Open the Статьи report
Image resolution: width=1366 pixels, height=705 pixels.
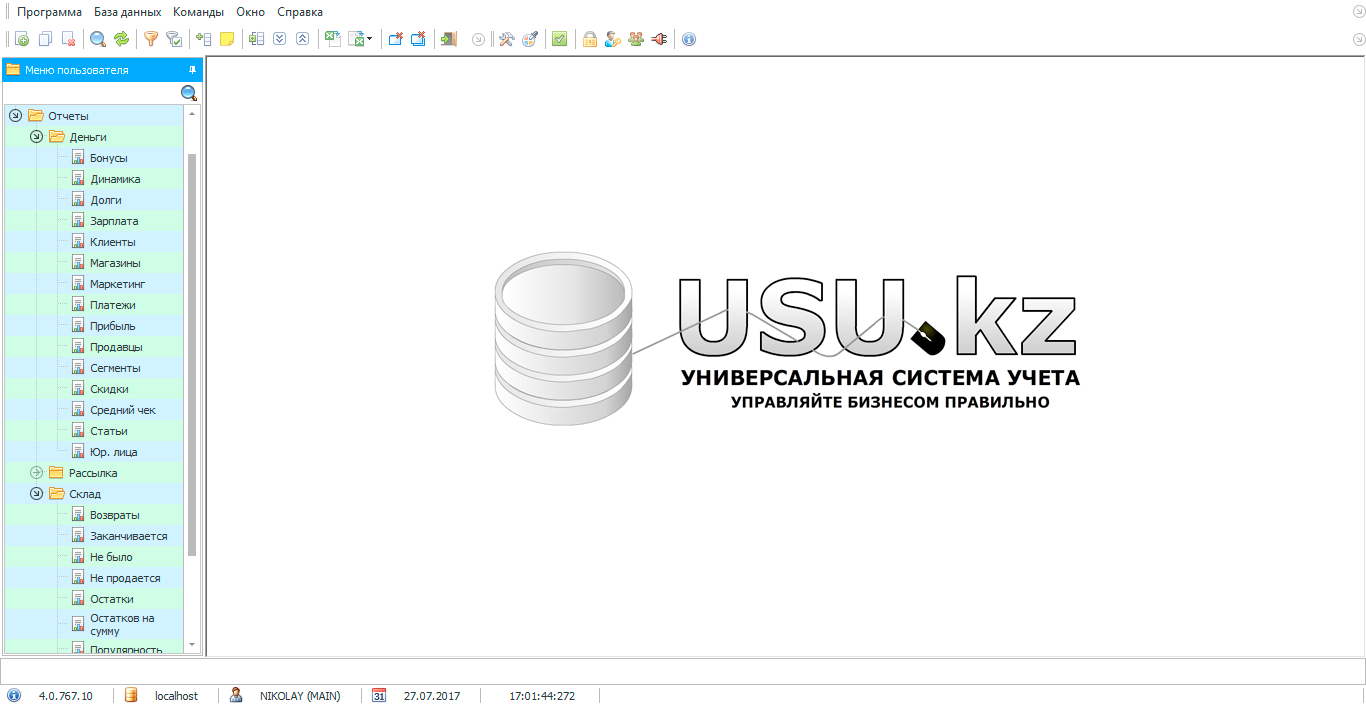tap(108, 431)
